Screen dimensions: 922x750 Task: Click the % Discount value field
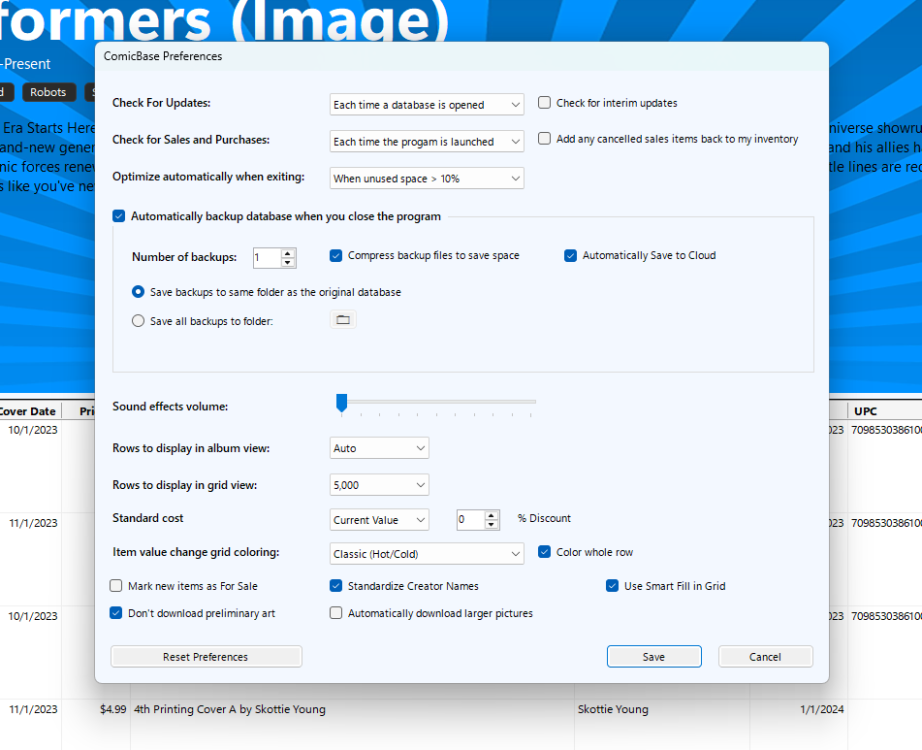(x=471, y=520)
